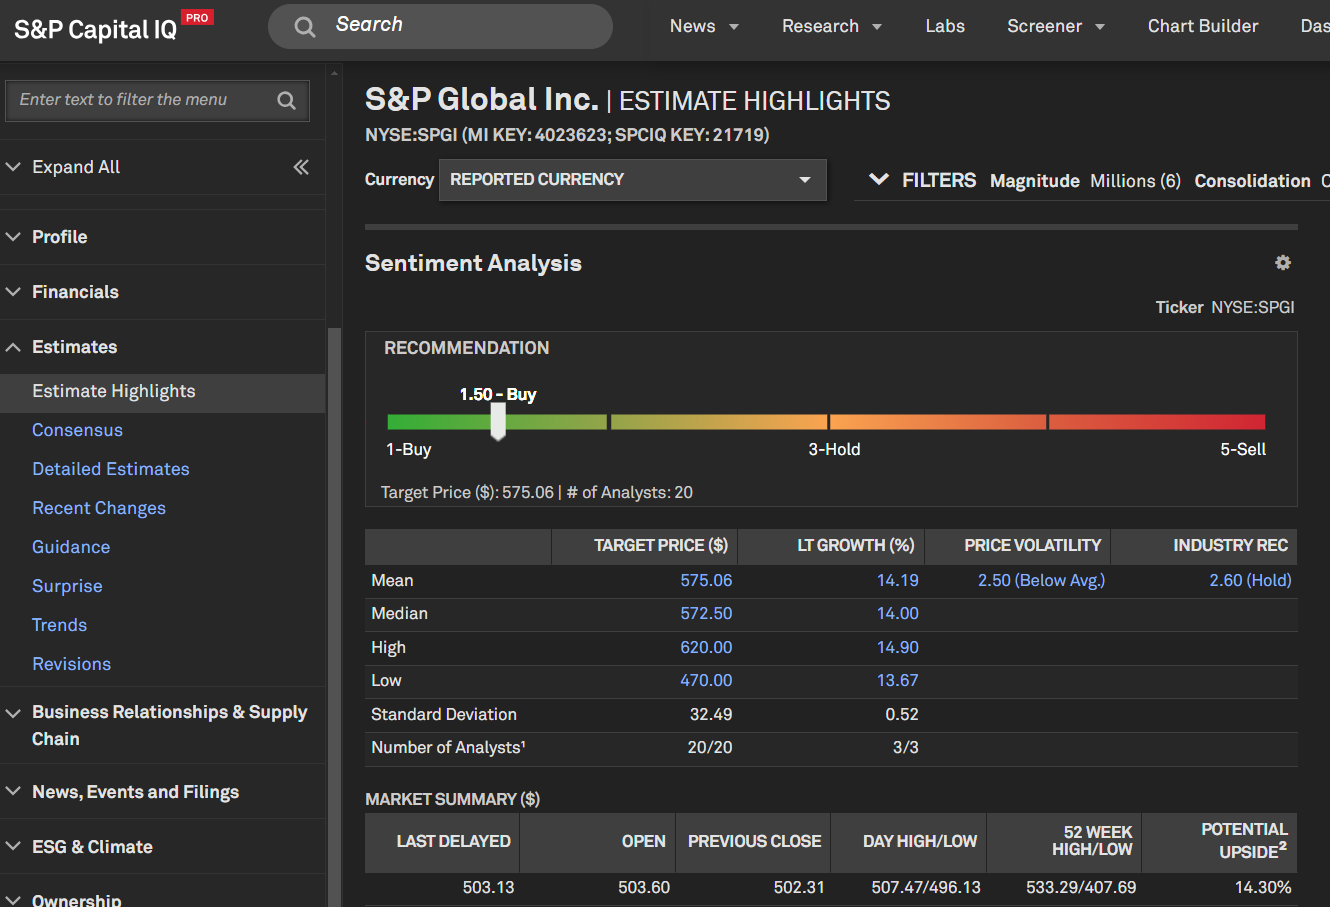Open the Guidance link
1330x907 pixels.
click(x=71, y=547)
